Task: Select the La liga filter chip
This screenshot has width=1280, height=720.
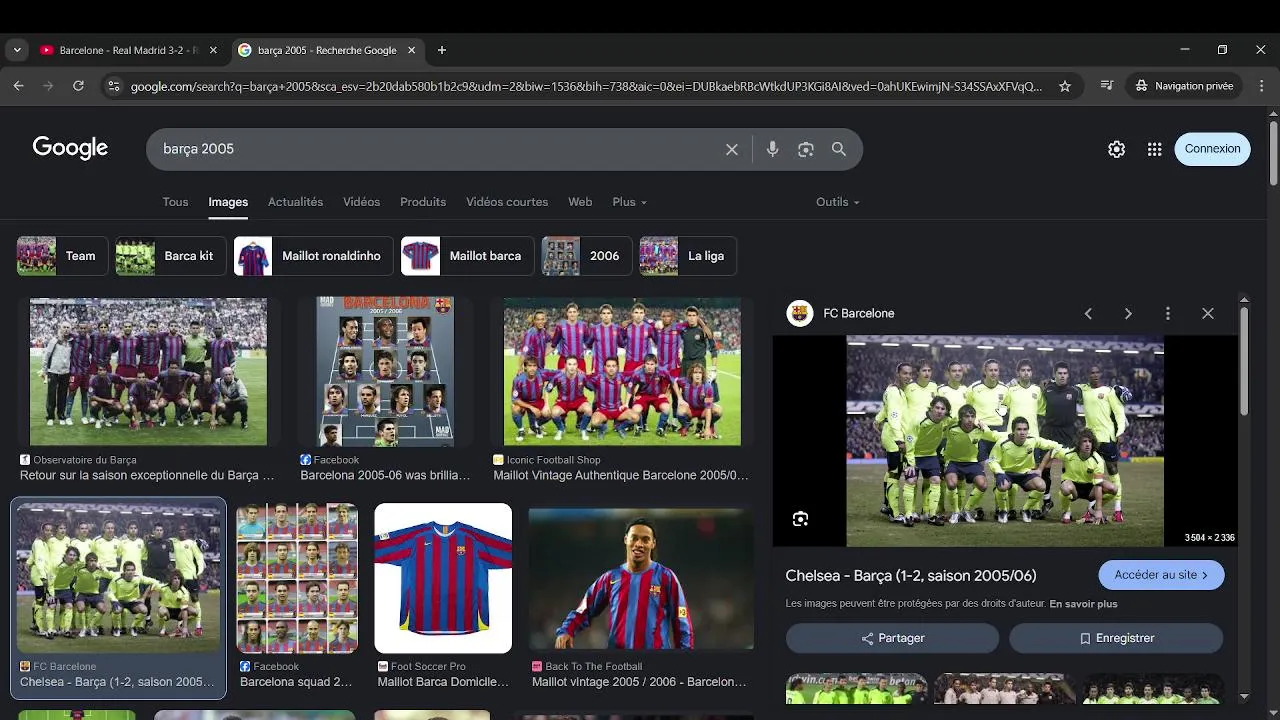Action: coord(688,256)
